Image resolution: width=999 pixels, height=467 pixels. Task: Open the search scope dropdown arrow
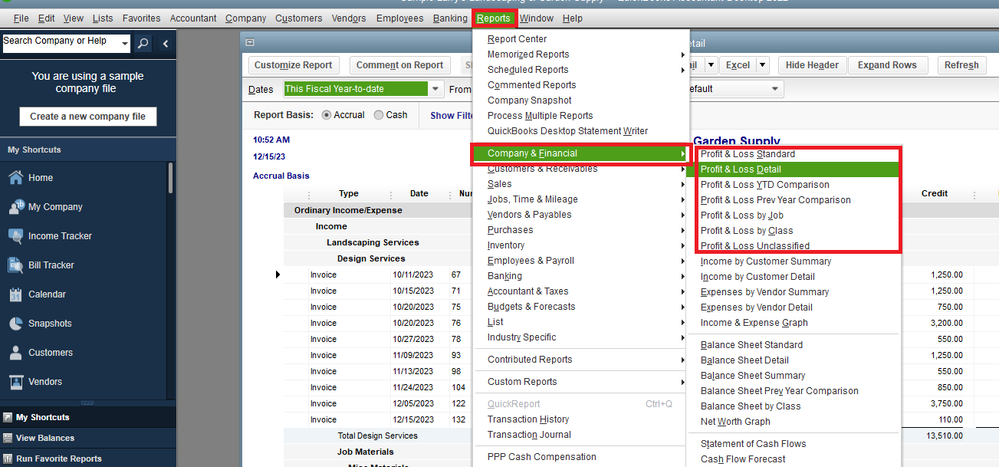[125, 43]
